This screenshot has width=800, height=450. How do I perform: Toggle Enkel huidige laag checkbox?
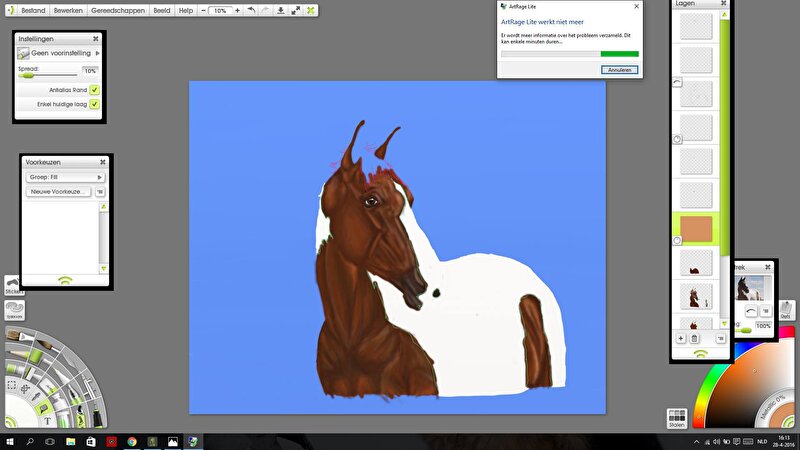point(94,104)
